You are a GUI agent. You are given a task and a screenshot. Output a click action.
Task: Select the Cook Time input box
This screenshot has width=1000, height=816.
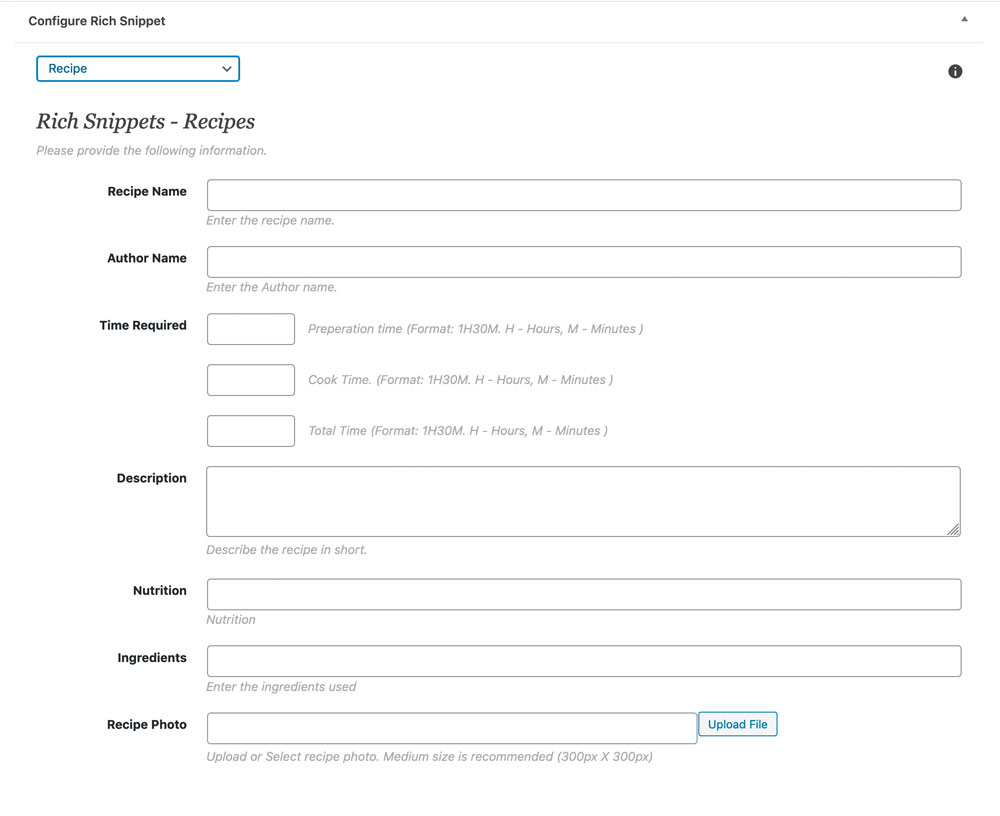[251, 380]
